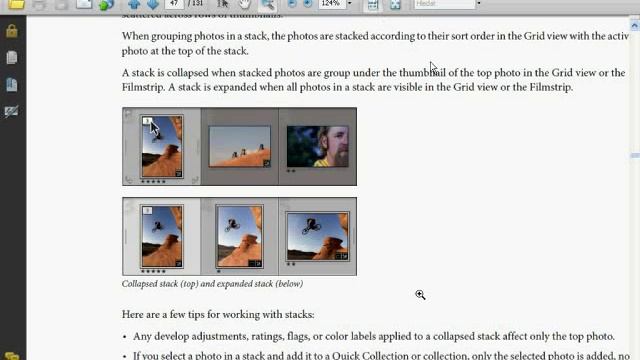The width and height of the screenshot is (640, 360).
Task: Click the three bikers on hill thumbnail
Action: 240,147
